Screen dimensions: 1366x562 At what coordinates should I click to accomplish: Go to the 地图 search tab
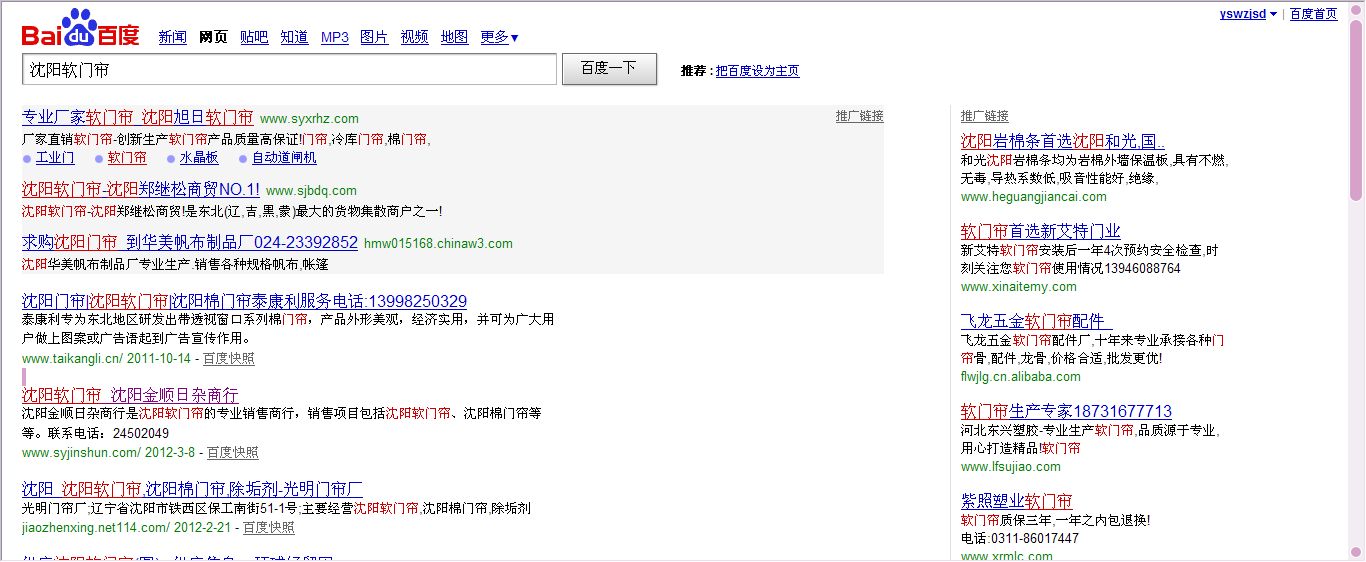tap(454, 38)
